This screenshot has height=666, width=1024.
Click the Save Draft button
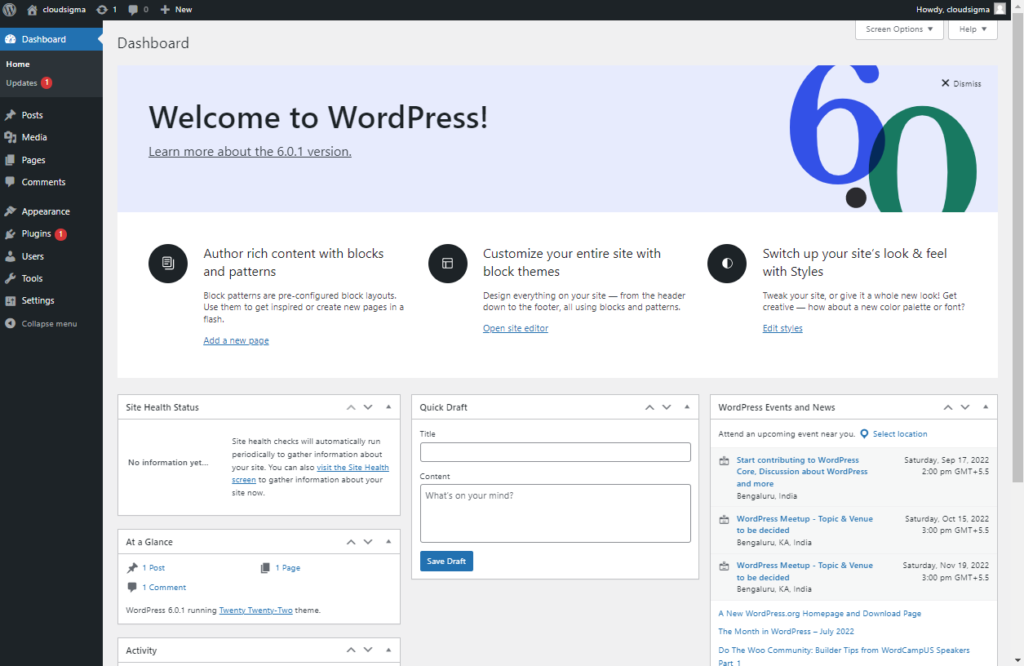pos(446,561)
